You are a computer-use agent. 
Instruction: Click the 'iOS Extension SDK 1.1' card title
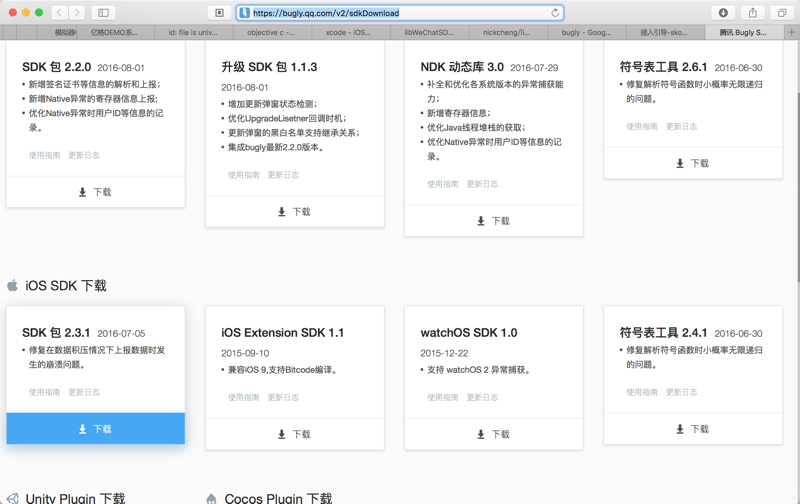(x=283, y=333)
